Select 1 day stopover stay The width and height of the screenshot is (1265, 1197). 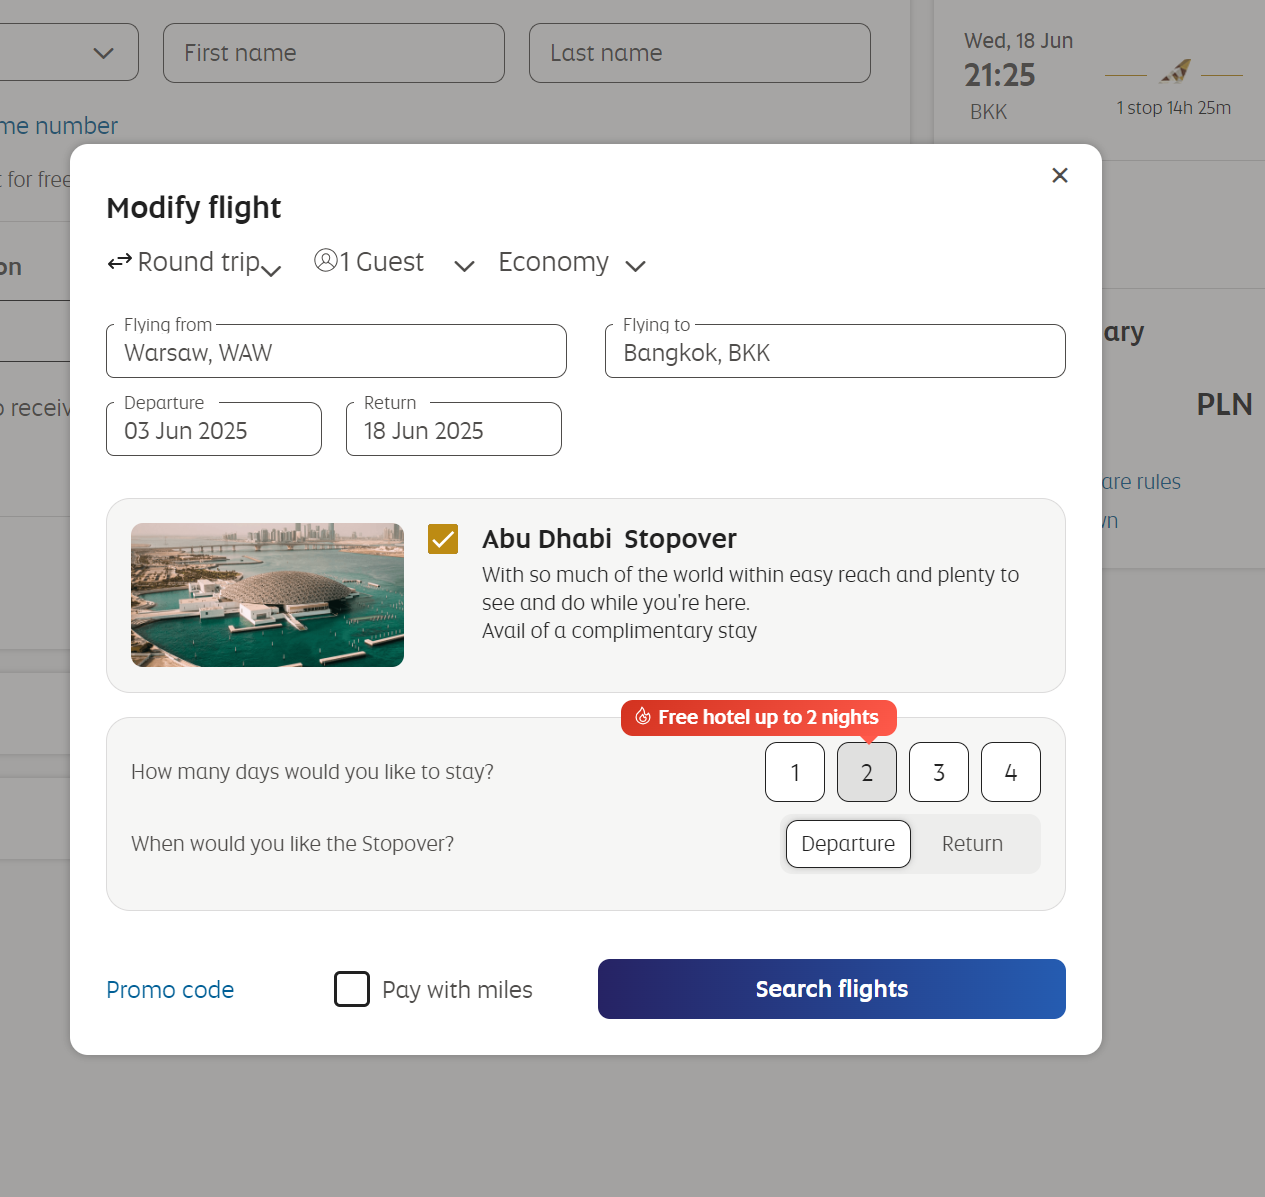tap(795, 772)
